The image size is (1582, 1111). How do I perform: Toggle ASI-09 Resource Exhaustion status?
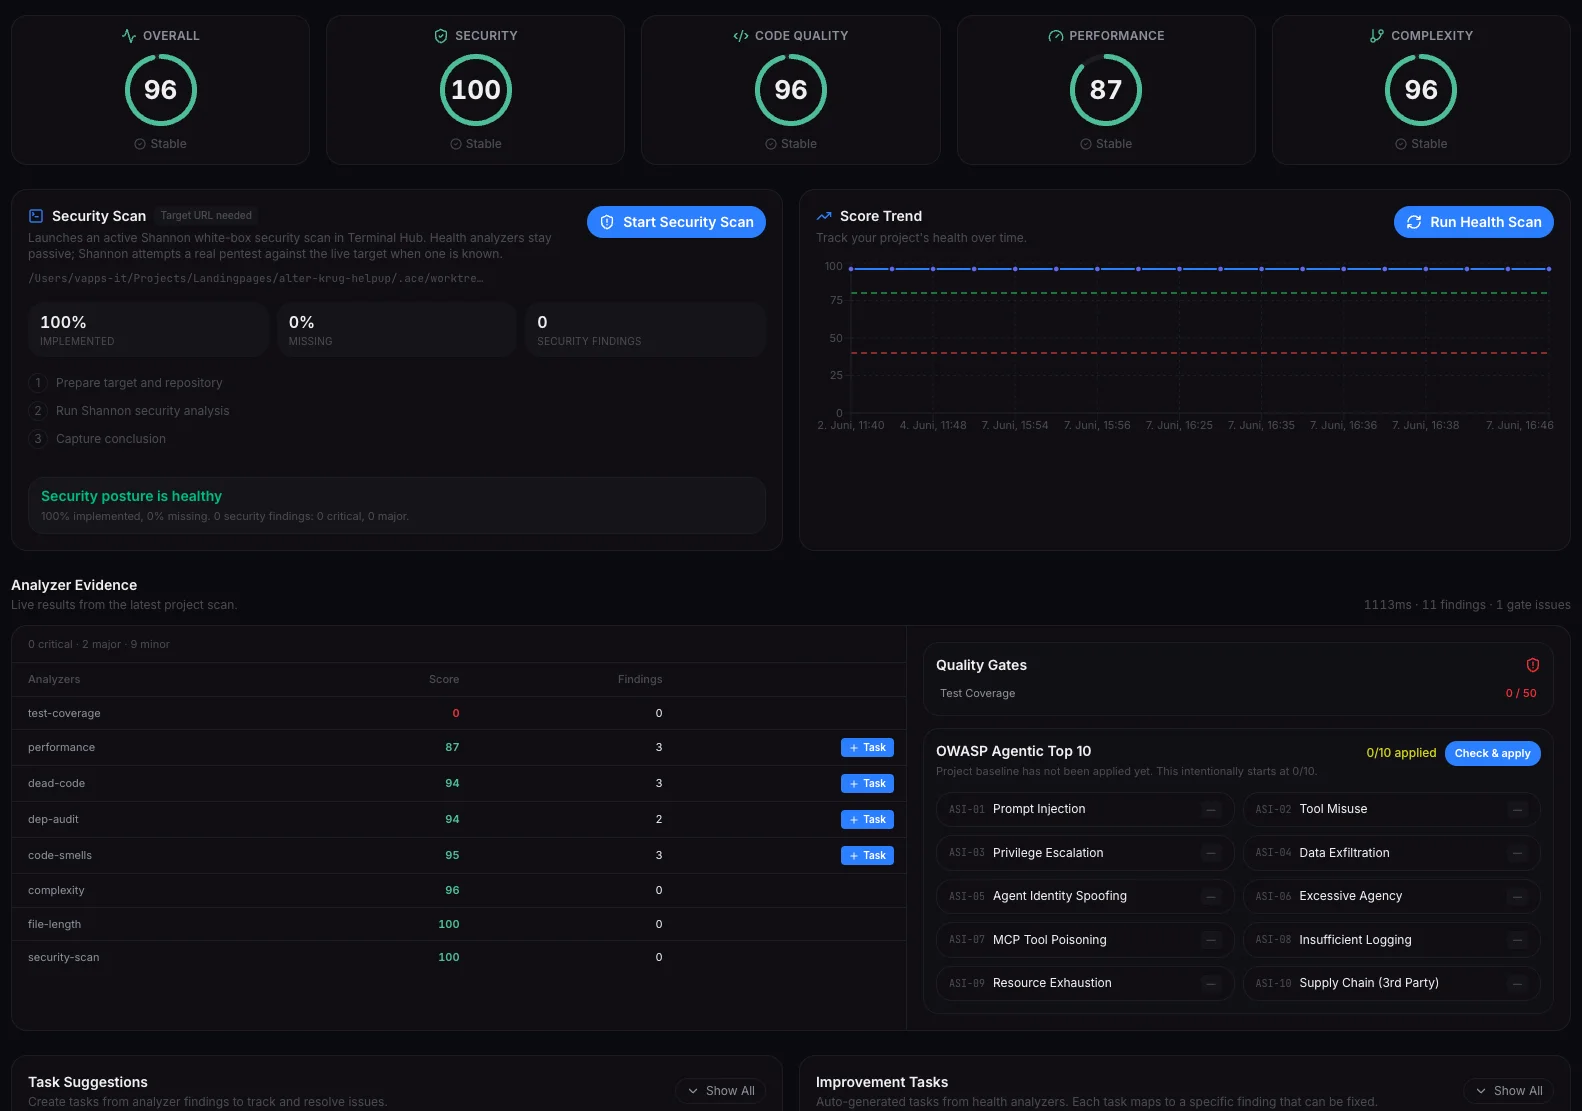point(1211,984)
